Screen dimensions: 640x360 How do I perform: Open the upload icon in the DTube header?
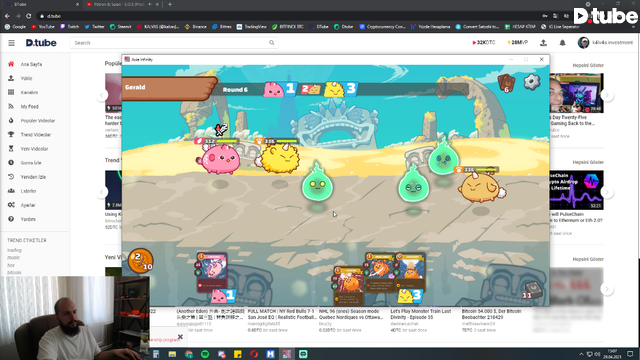pos(543,42)
